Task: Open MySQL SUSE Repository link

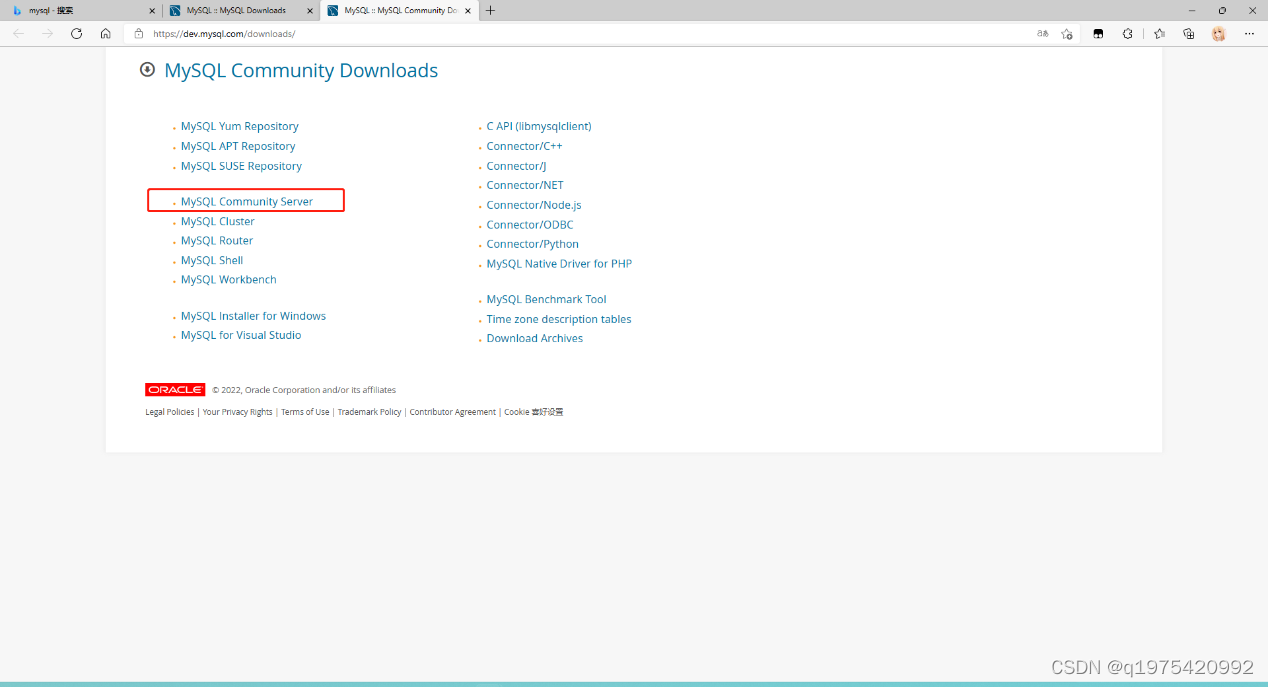Action: pos(241,166)
